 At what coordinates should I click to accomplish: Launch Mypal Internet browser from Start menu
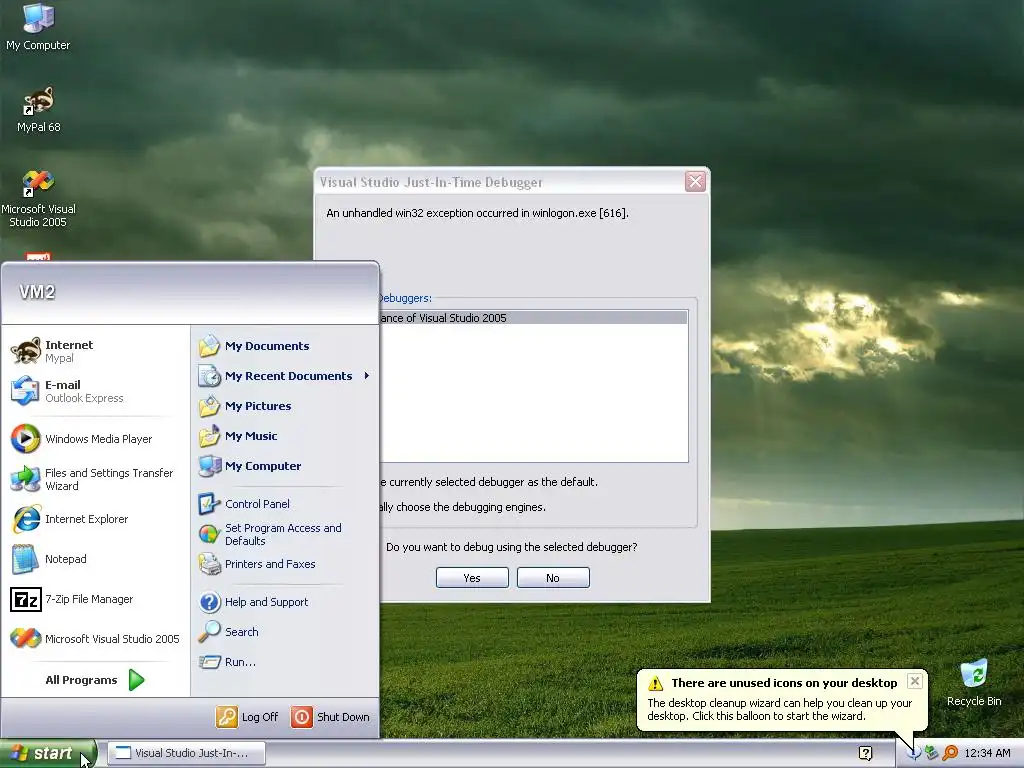pos(95,351)
